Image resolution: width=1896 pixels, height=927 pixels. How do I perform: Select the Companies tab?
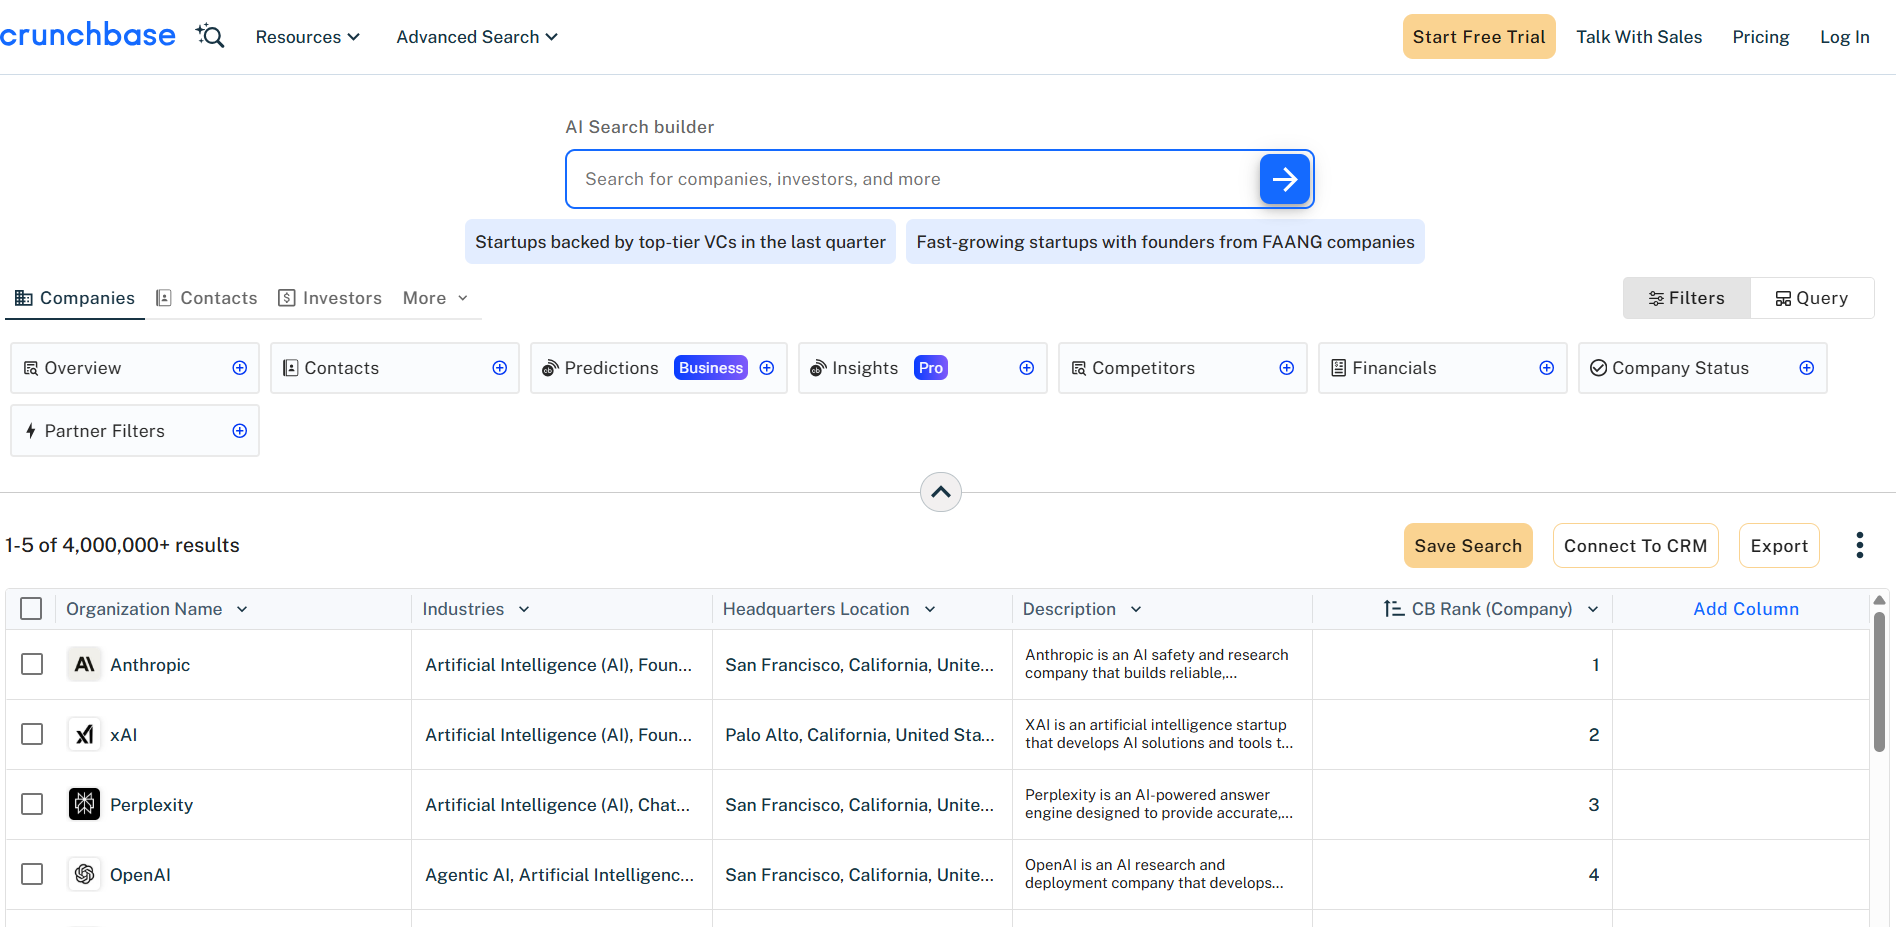coord(75,298)
